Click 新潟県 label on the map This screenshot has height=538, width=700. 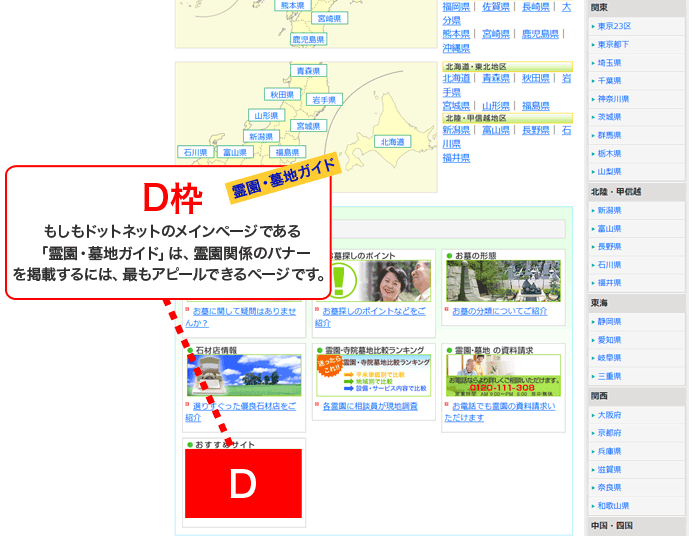point(261,137)
